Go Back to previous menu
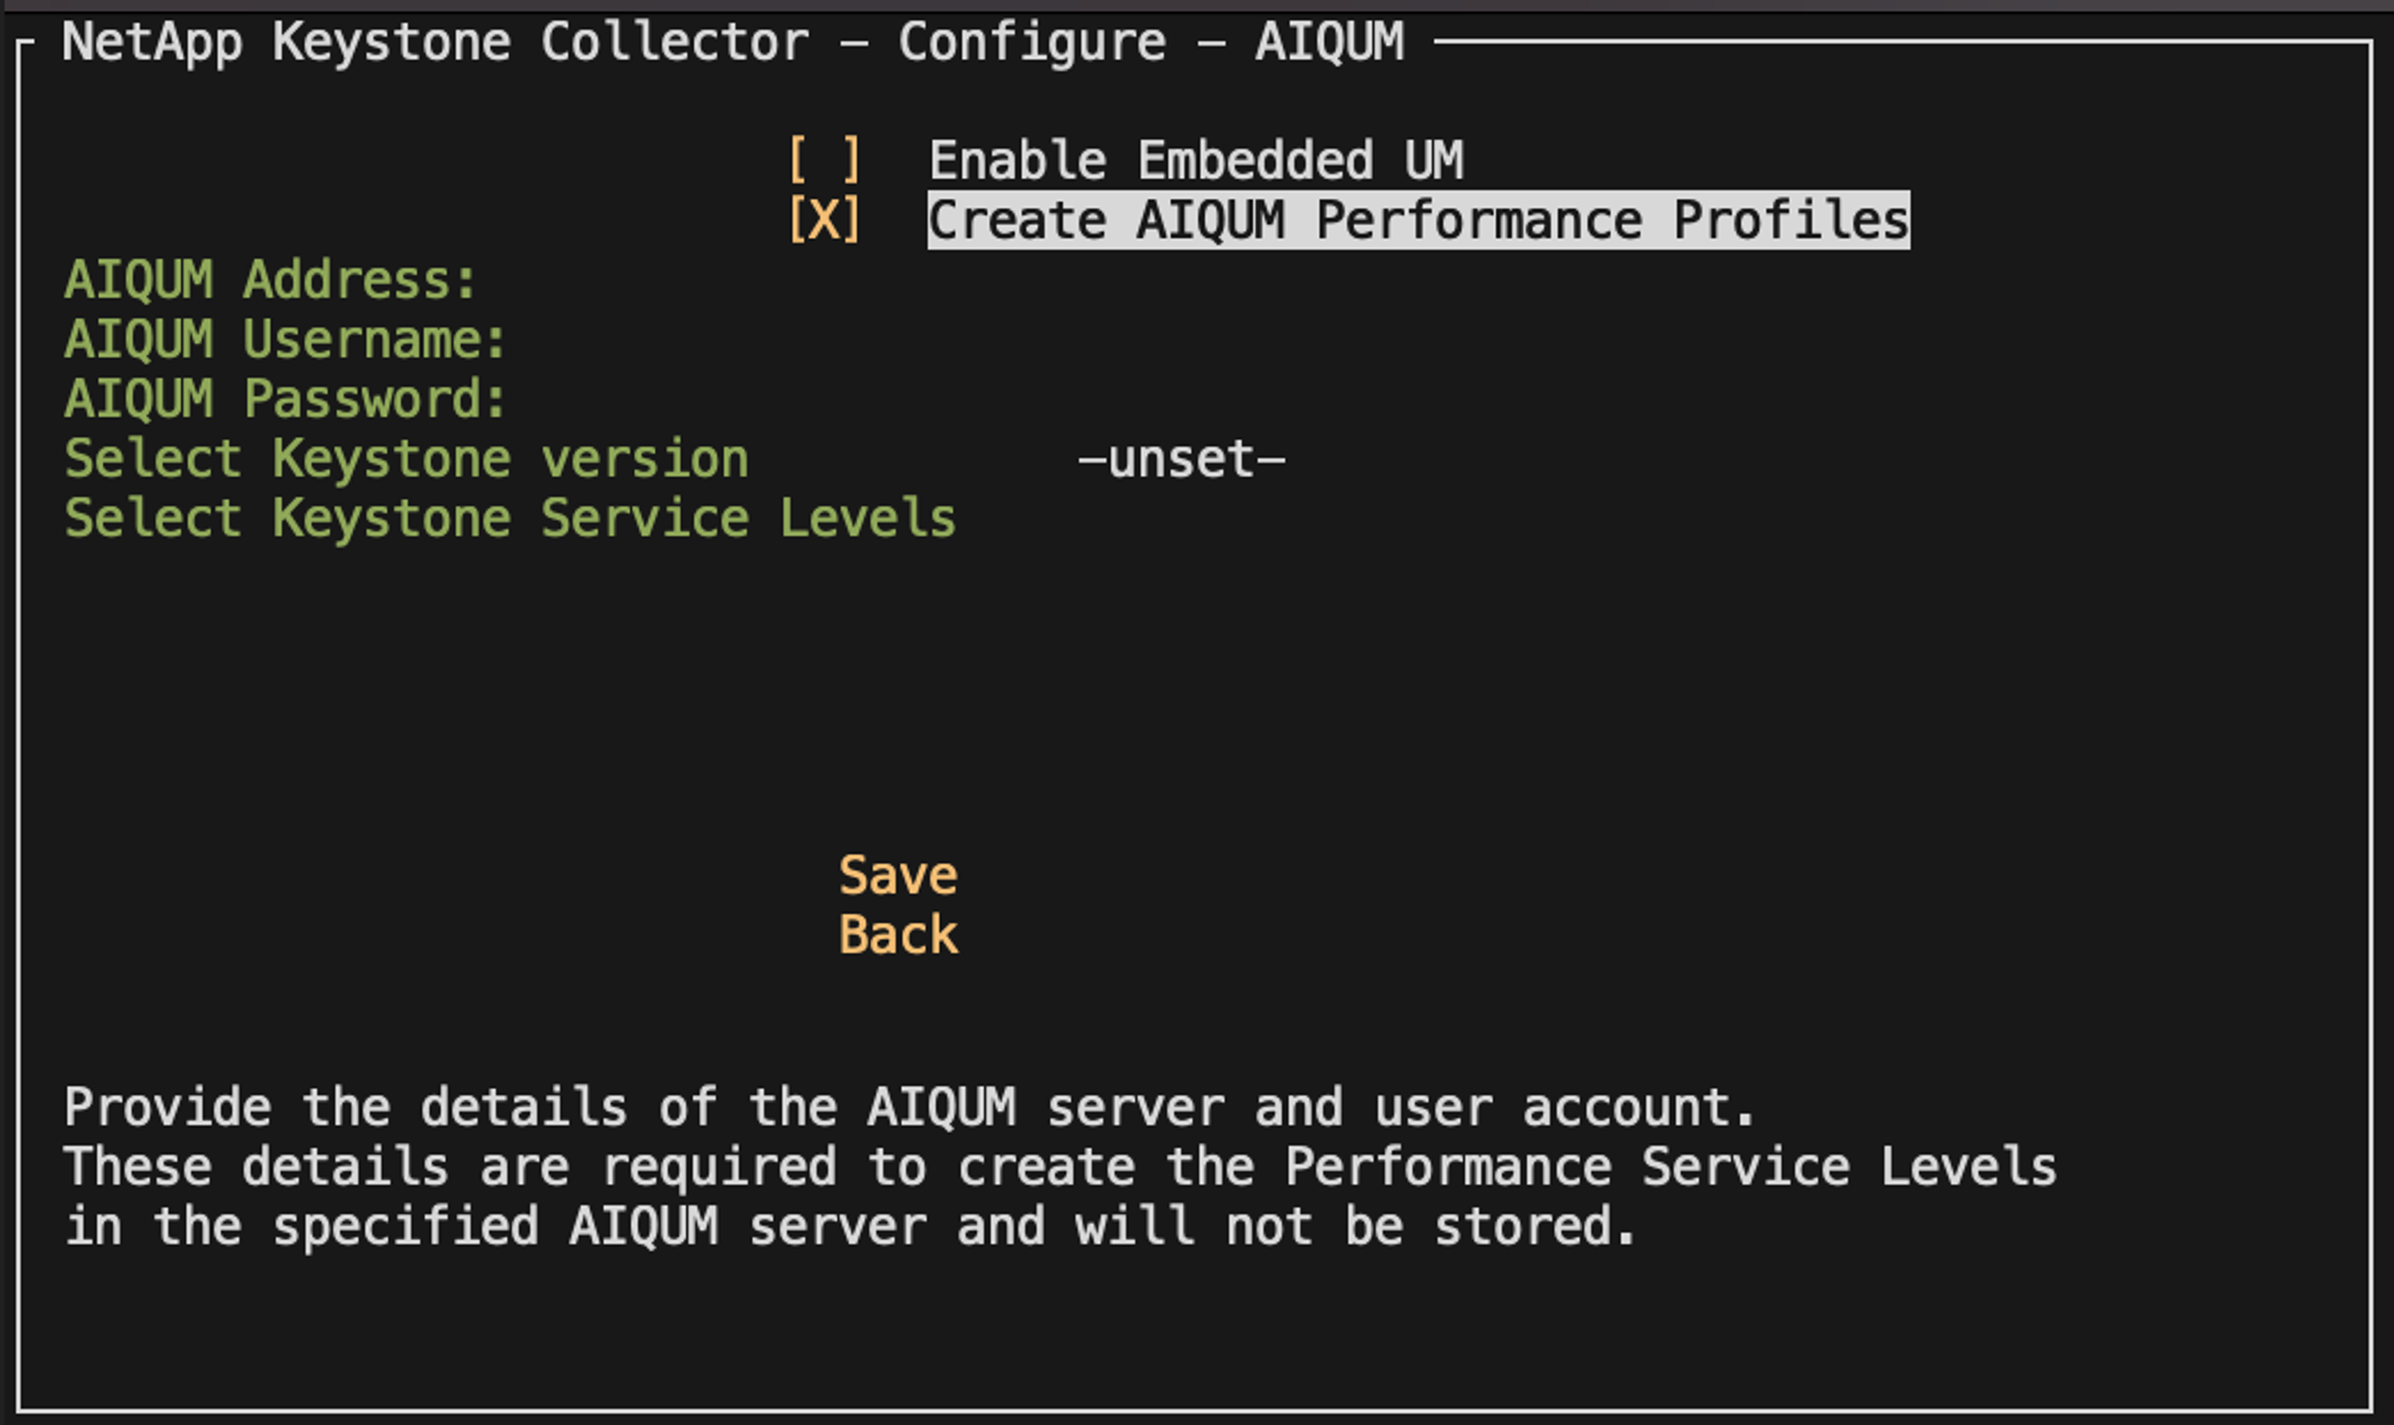 point(898,935)
